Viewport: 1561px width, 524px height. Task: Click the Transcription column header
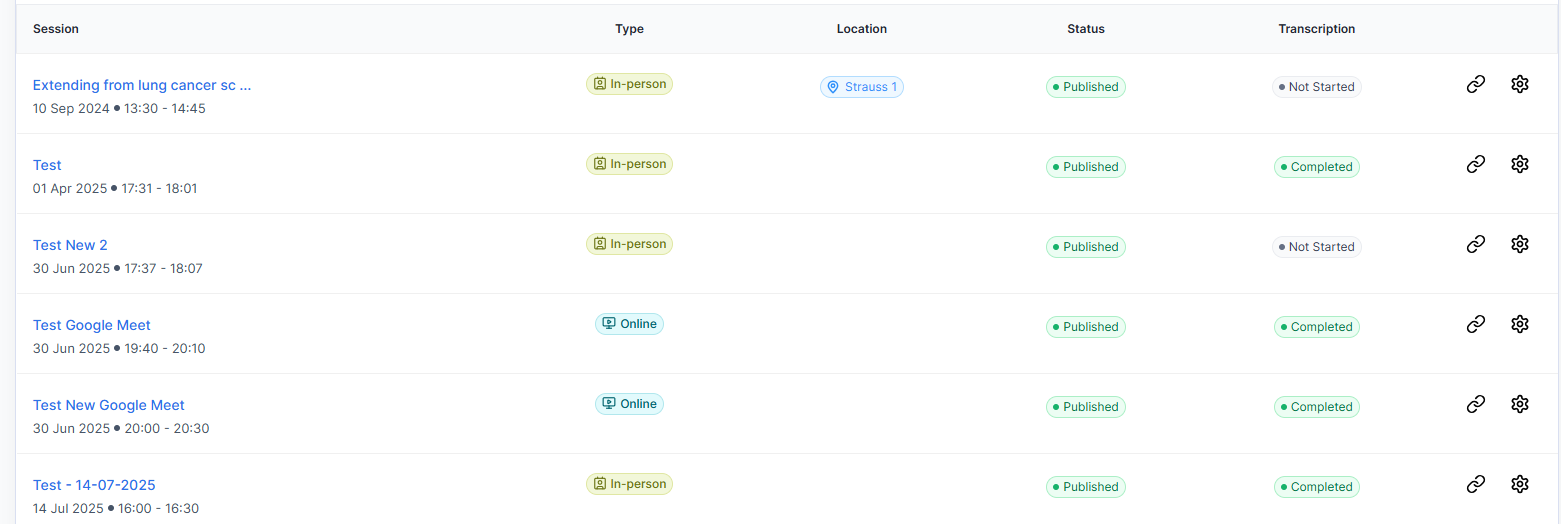[1316, 29]
